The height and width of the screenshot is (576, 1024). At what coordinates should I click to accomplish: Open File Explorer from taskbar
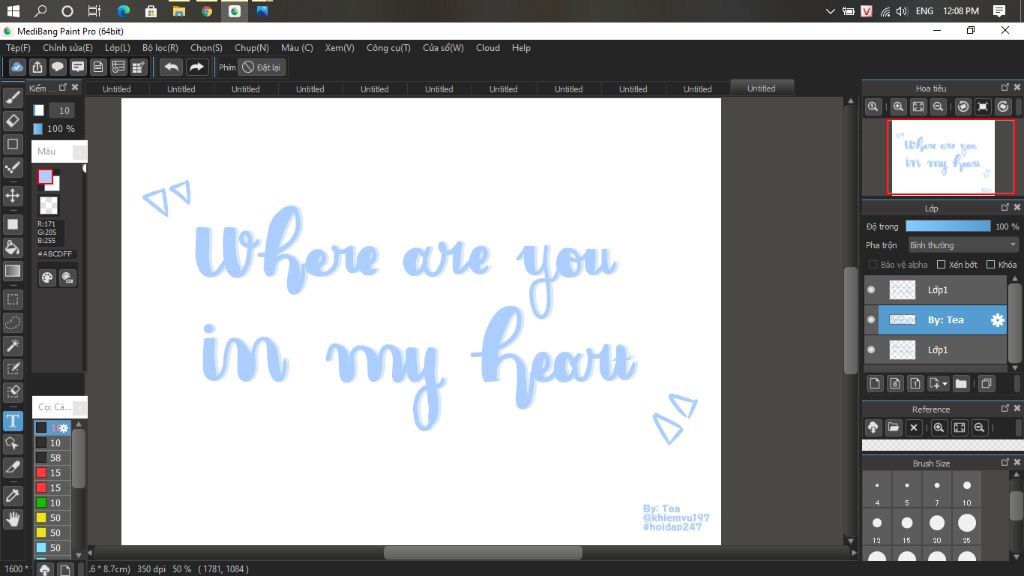click(x=178, y=11)
